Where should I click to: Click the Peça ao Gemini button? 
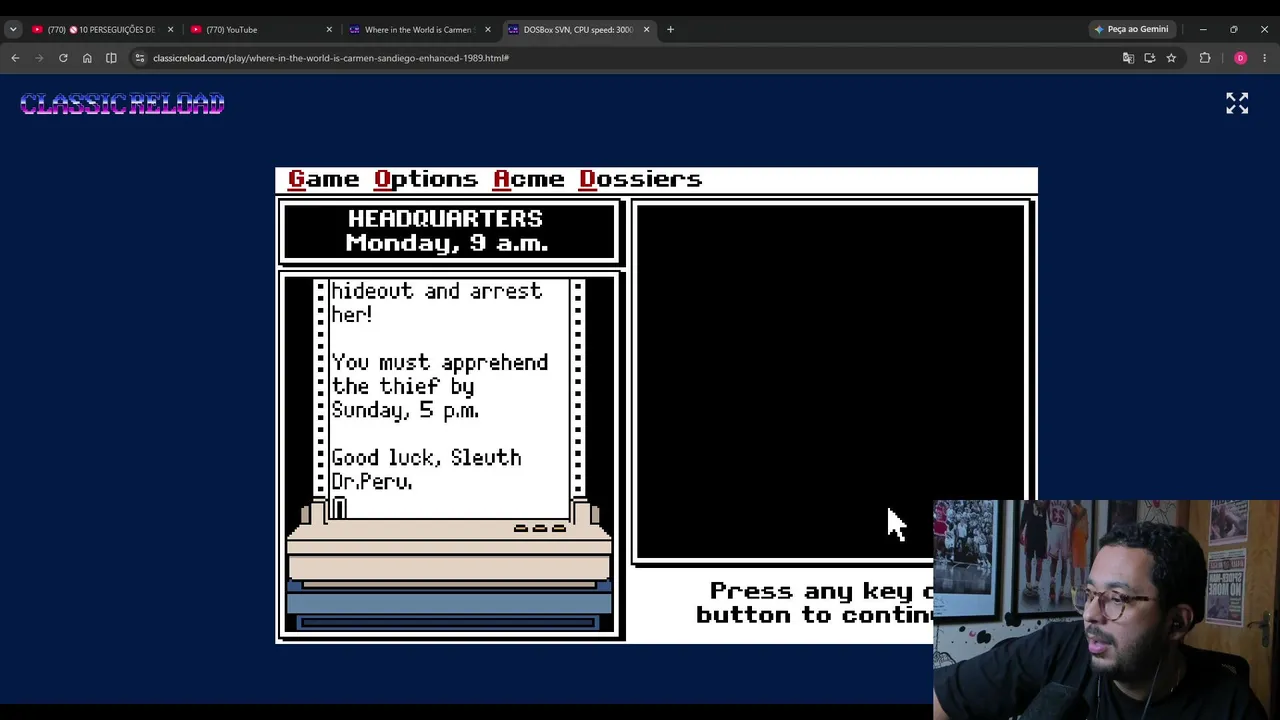pyautogui.click(x=1131, y=29)
